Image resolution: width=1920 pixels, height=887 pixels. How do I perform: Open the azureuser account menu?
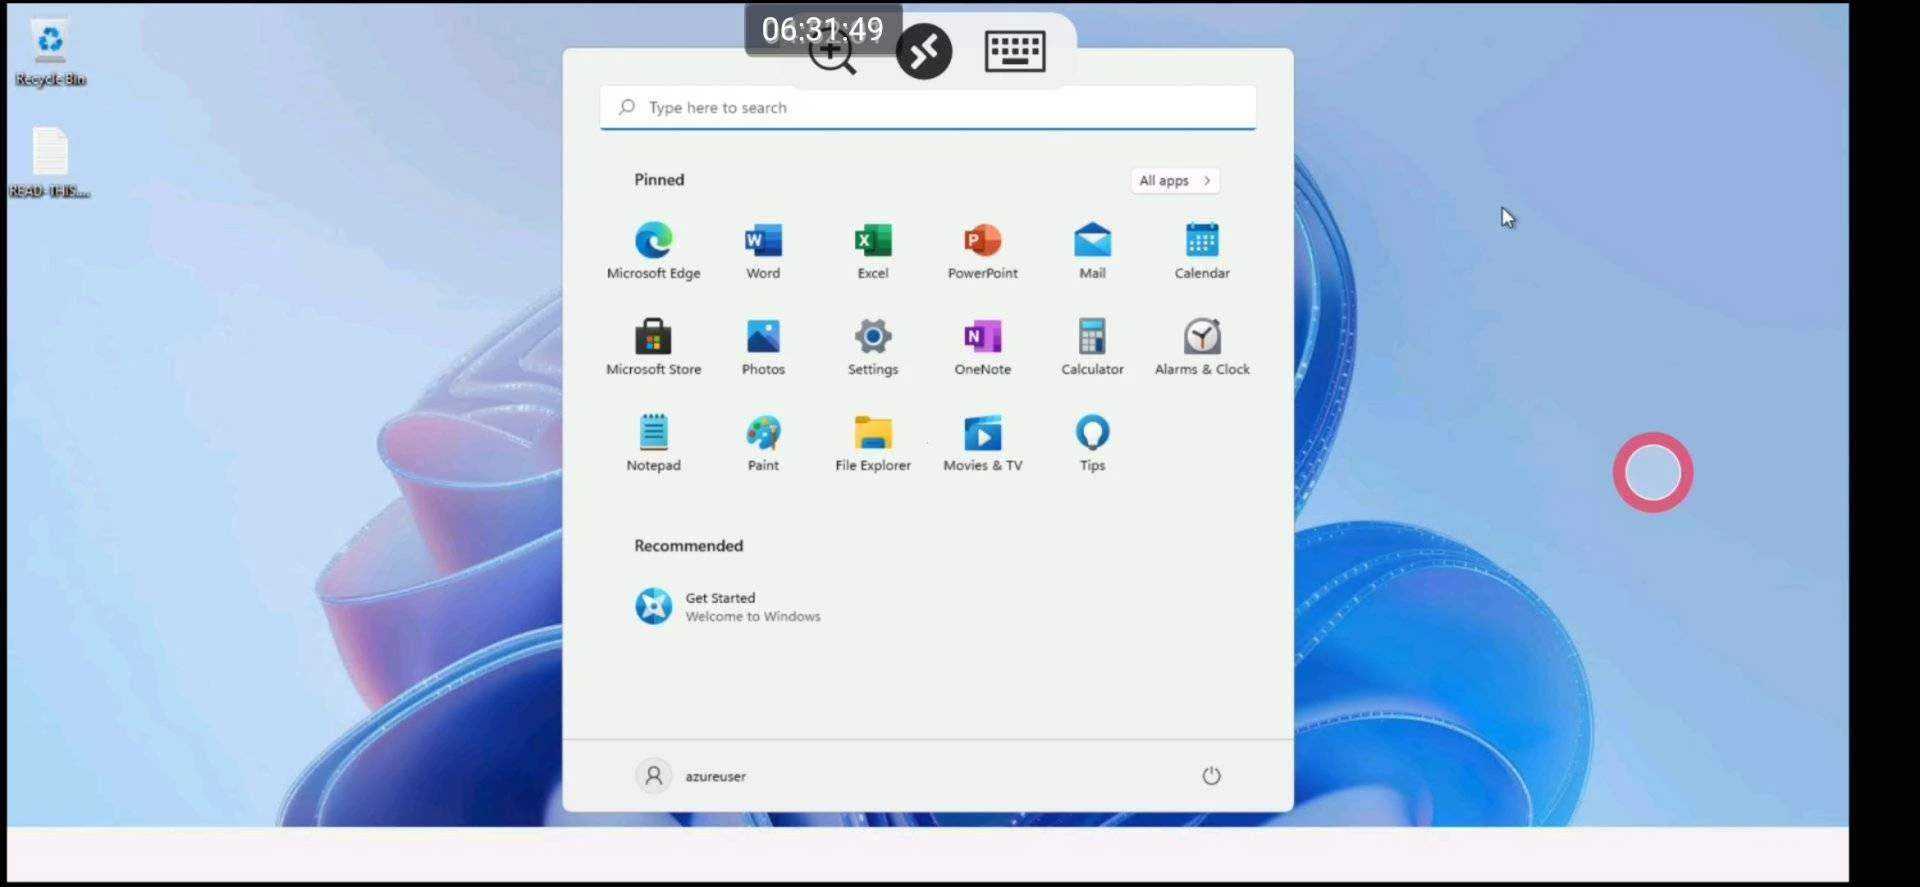click(x=691, y=776)
